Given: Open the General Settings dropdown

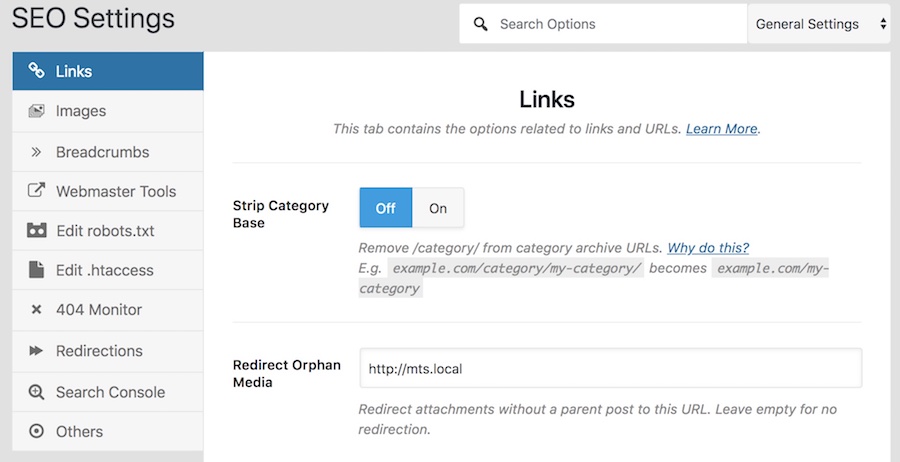Looking at the screenshot, I should (x=819, y=24).
